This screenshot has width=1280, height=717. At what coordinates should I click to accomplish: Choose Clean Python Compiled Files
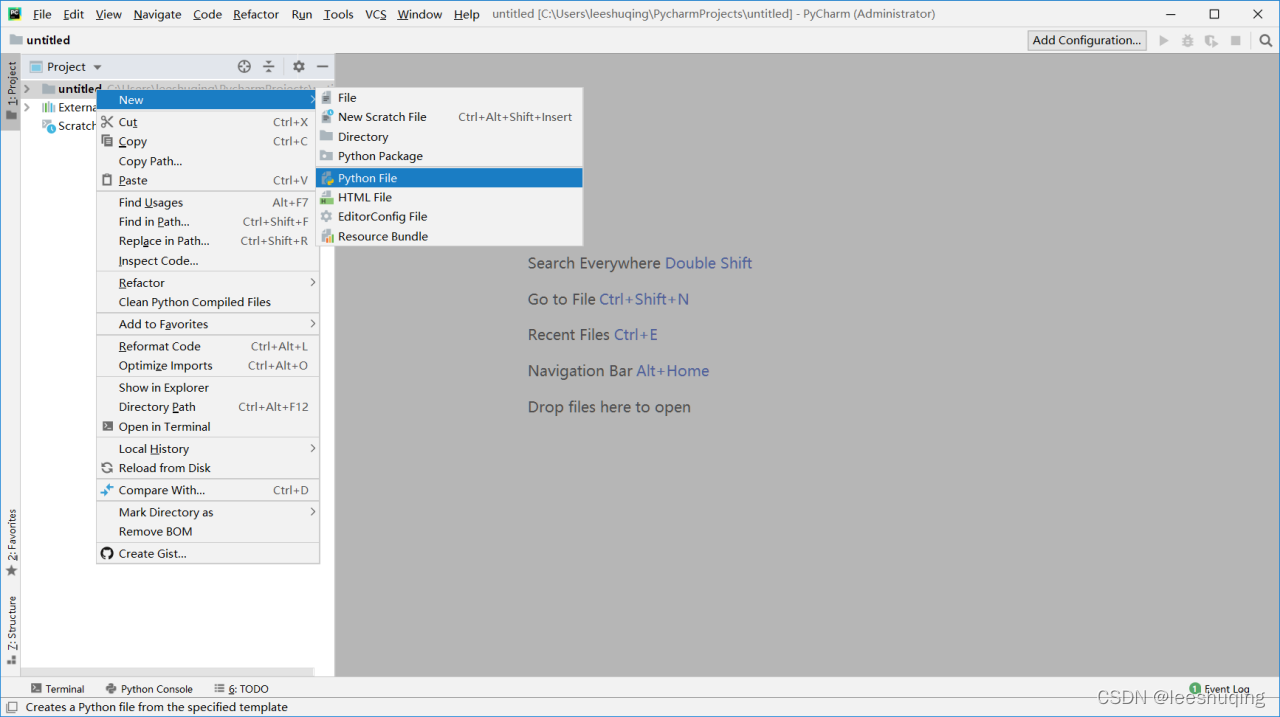(208, 302)
